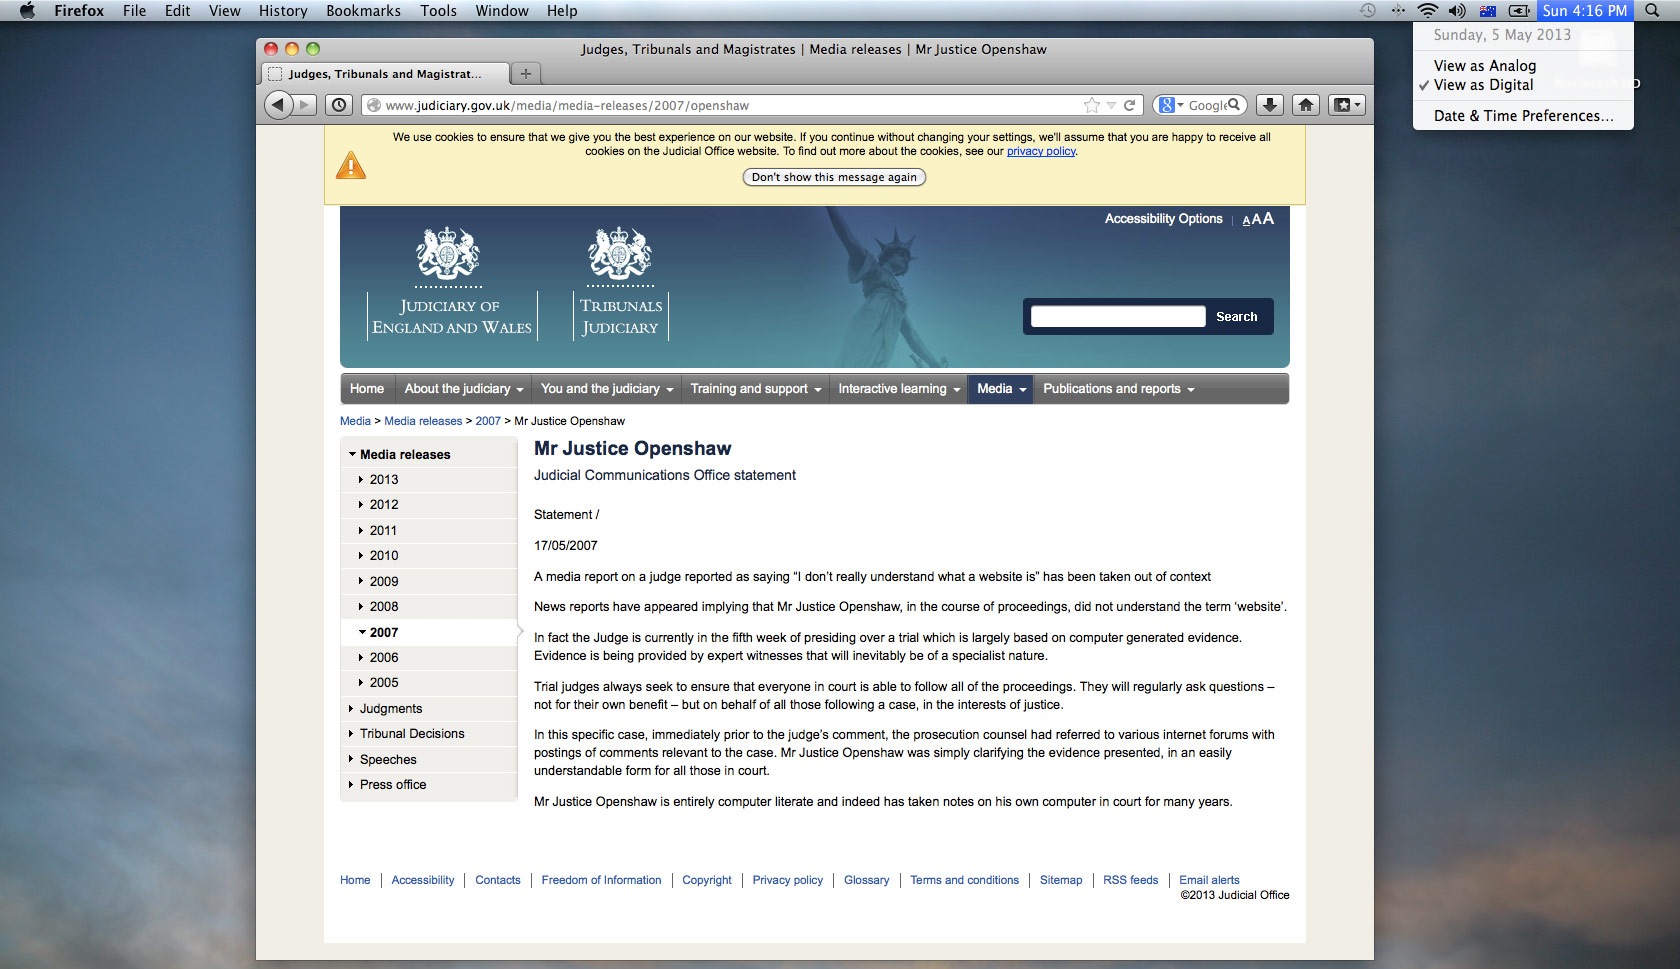
Task: Click the forward arrow button
Action: (x=306, y=104)
